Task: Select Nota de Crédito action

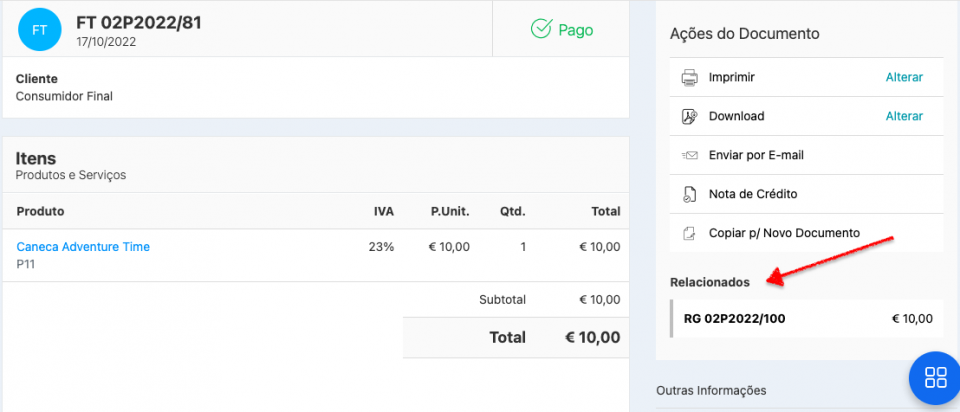Action: coord(752,194)
